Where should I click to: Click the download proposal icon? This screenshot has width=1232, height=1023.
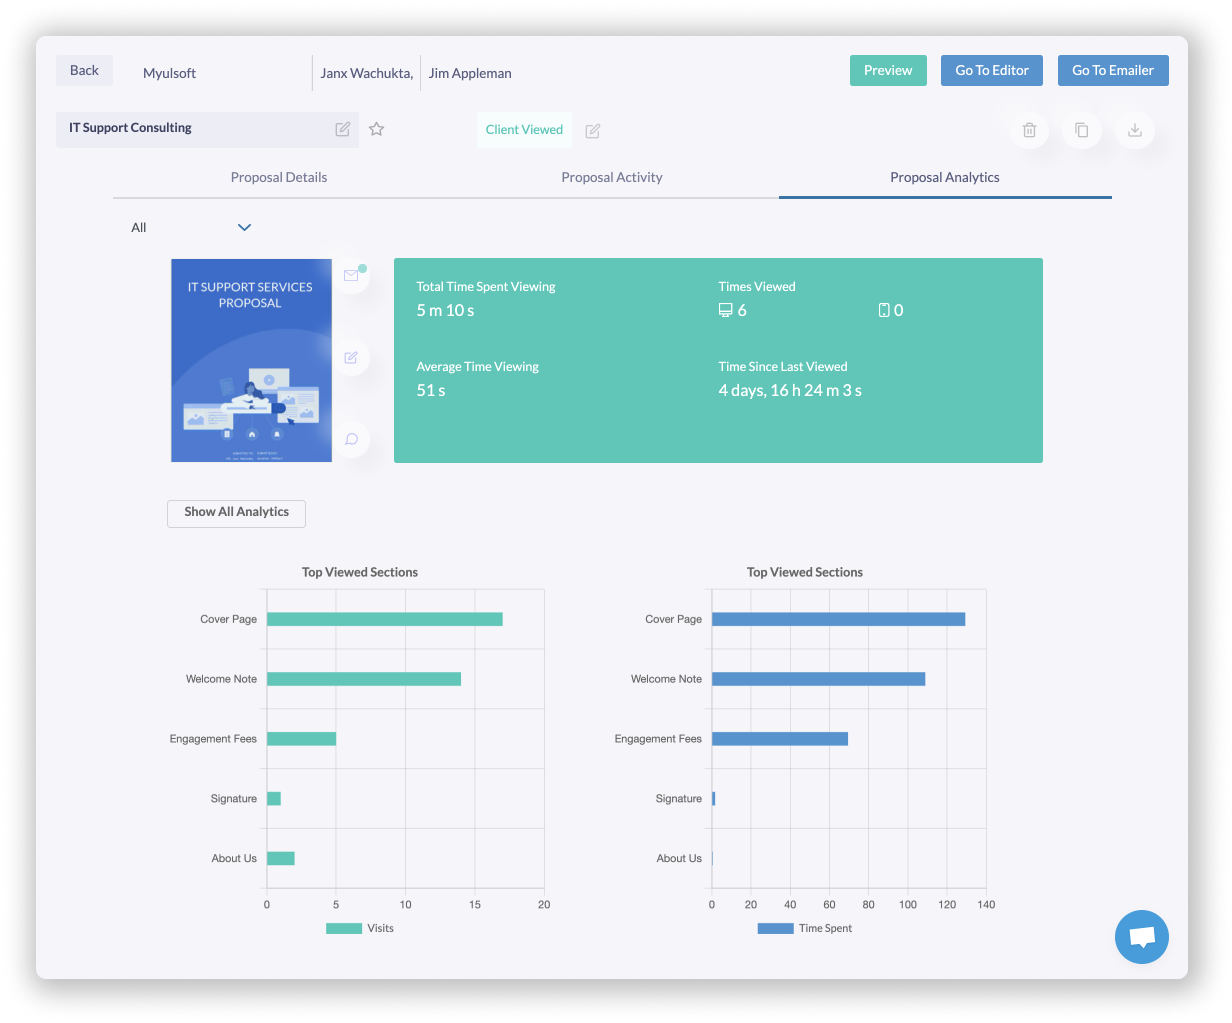click(1134, 130)
